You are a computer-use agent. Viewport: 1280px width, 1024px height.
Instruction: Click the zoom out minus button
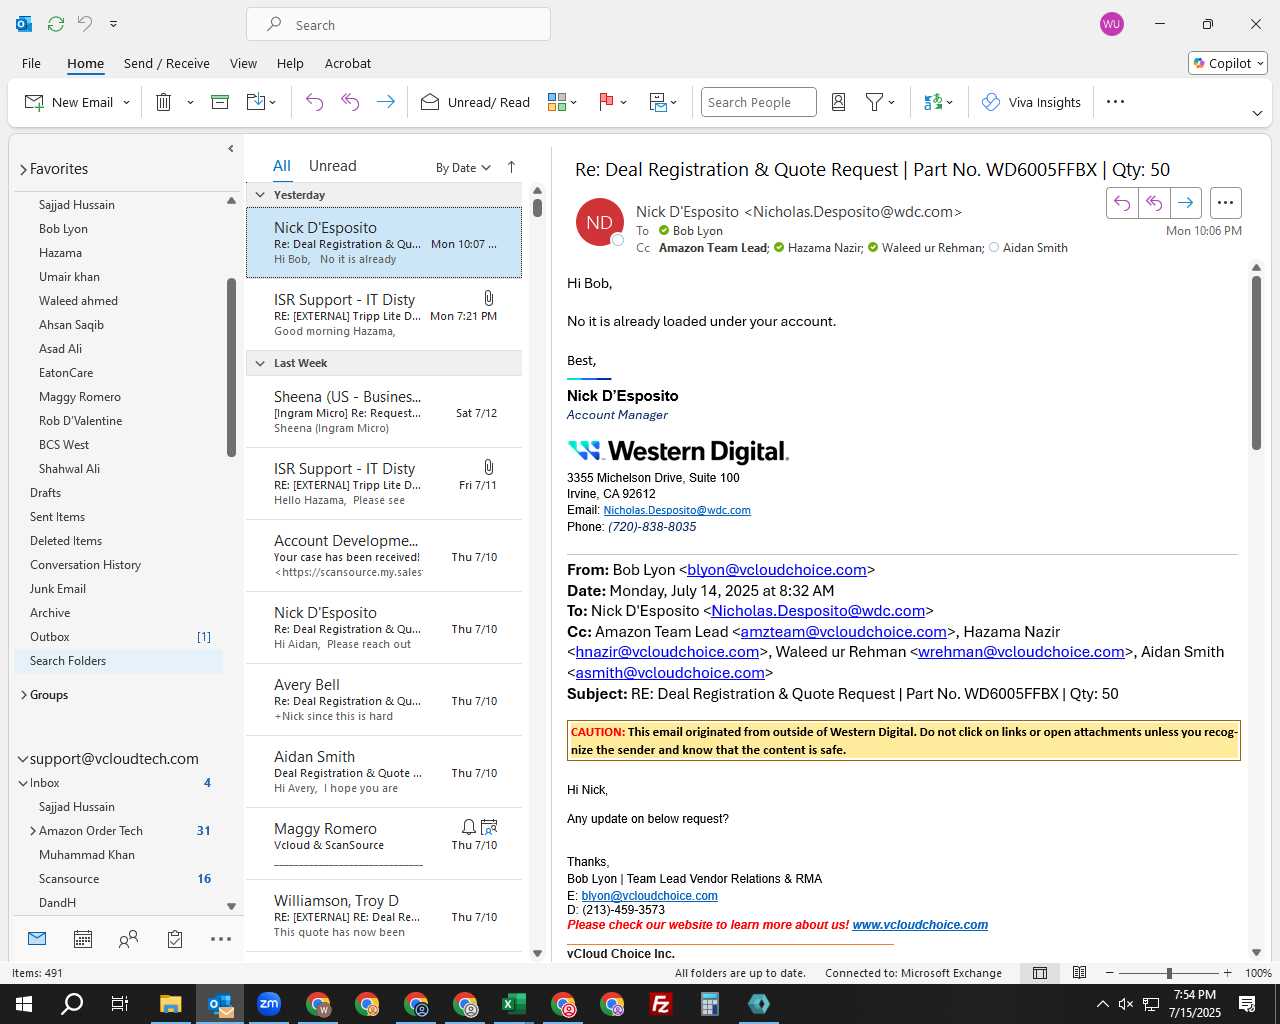coord(1109,973)
